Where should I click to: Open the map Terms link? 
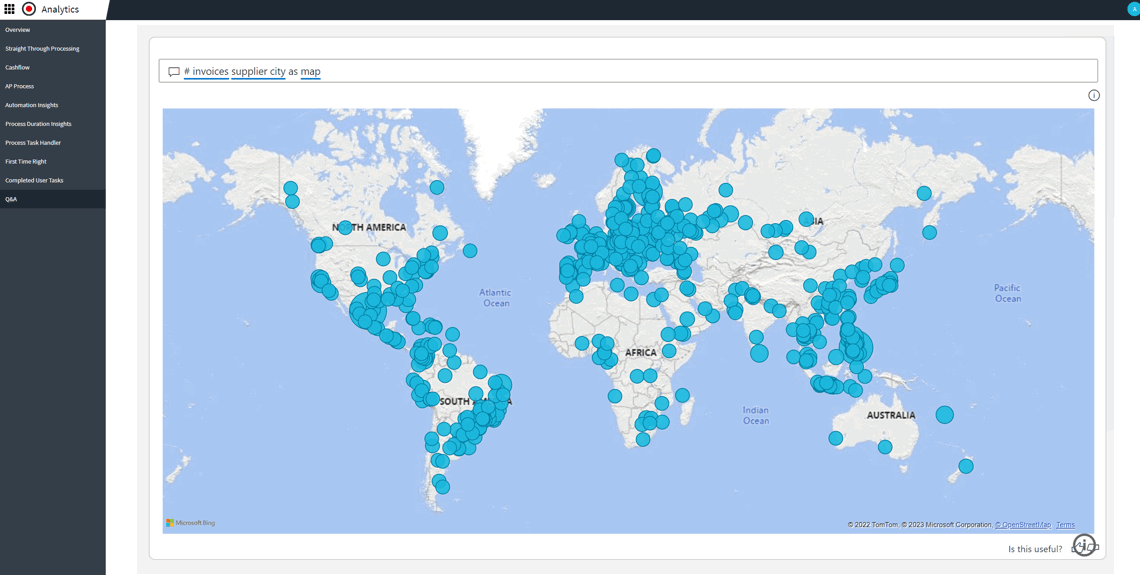[x=1065, y=525]
